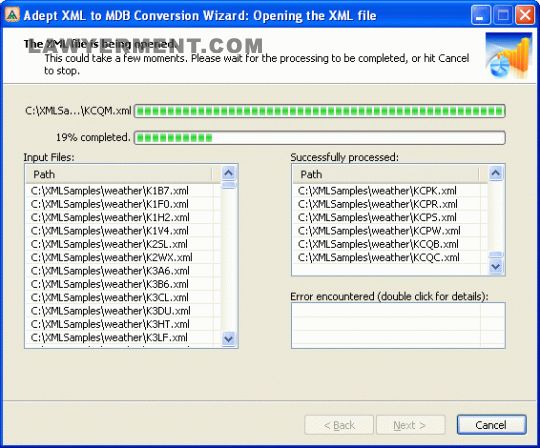Select K3LF.xml in Input Files
540x448 pixels.
[x=109, y=338]
